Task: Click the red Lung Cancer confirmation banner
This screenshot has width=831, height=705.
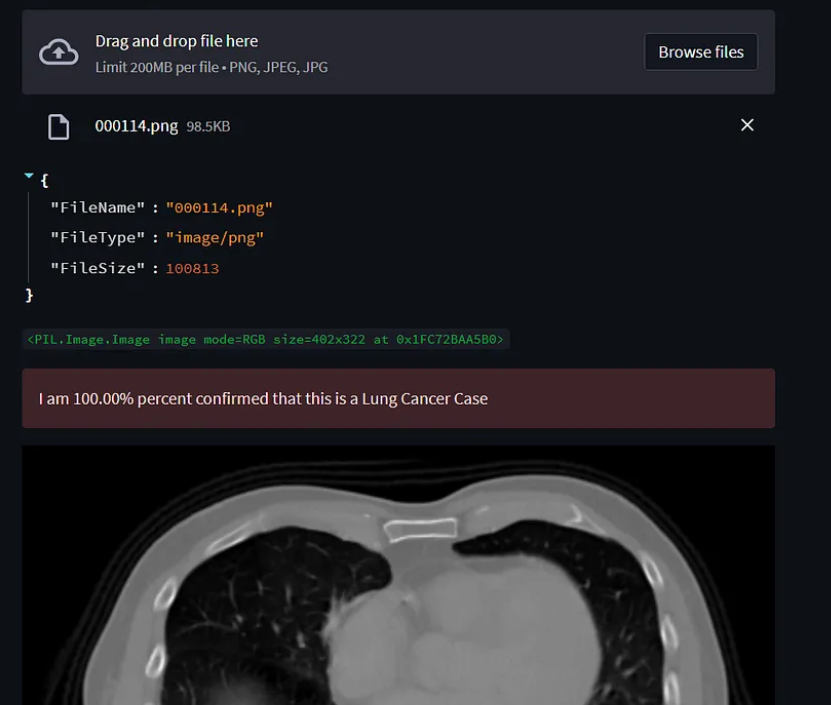Action: point(398,398)
